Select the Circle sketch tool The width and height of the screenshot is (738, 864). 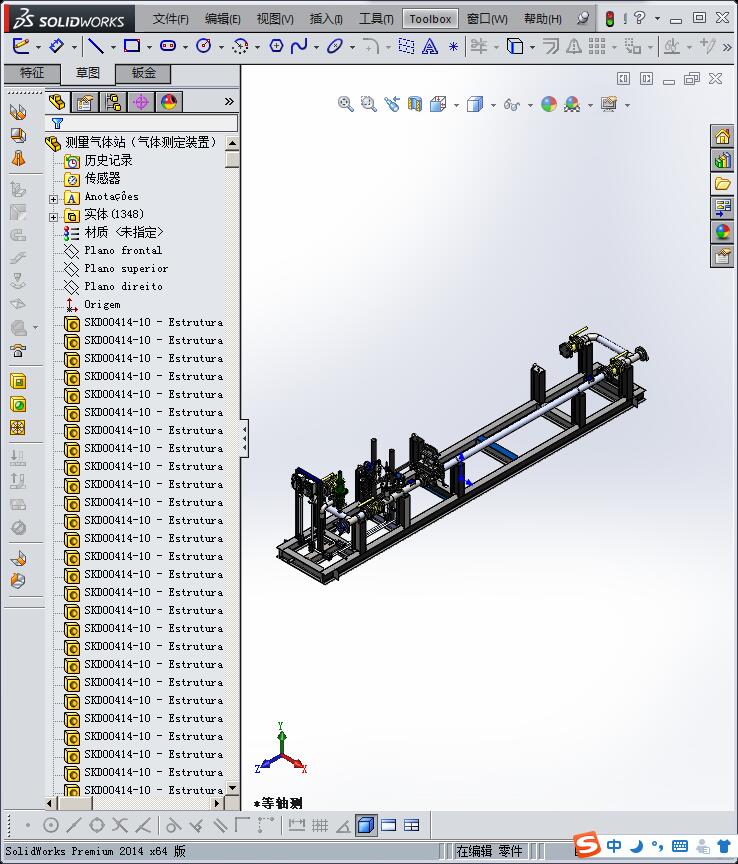[x=204, y=46]
